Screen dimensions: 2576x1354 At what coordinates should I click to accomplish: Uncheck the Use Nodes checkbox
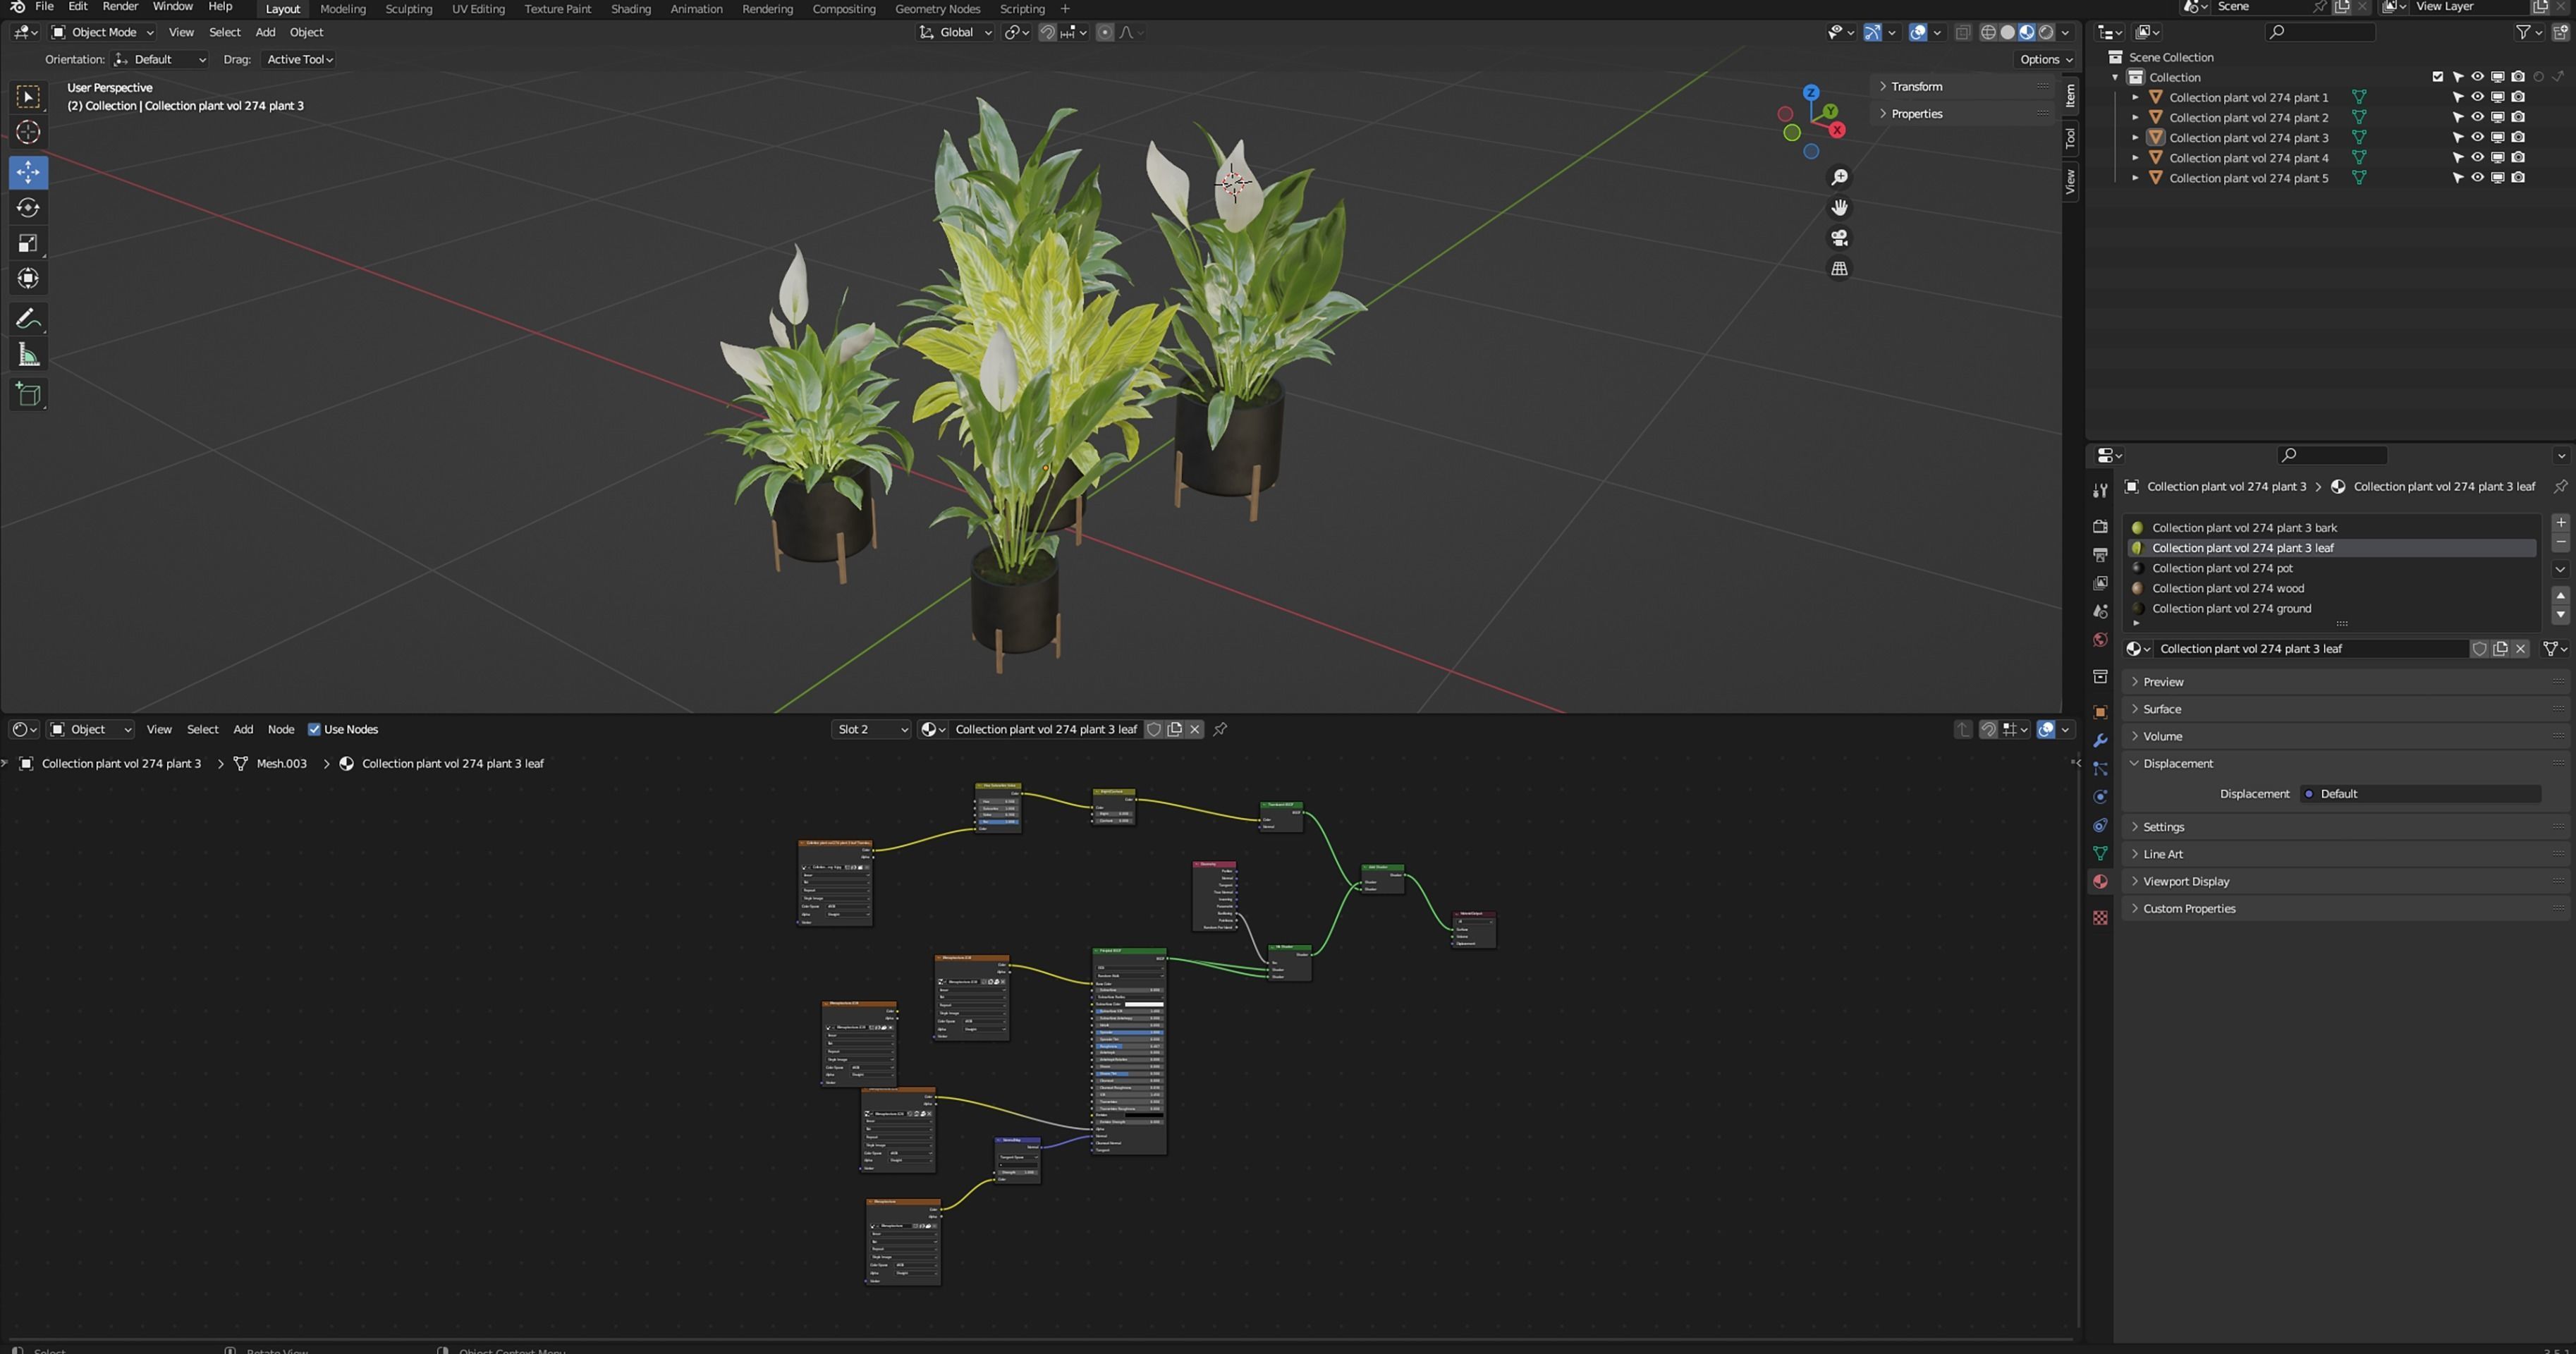[x=314, y=730]
